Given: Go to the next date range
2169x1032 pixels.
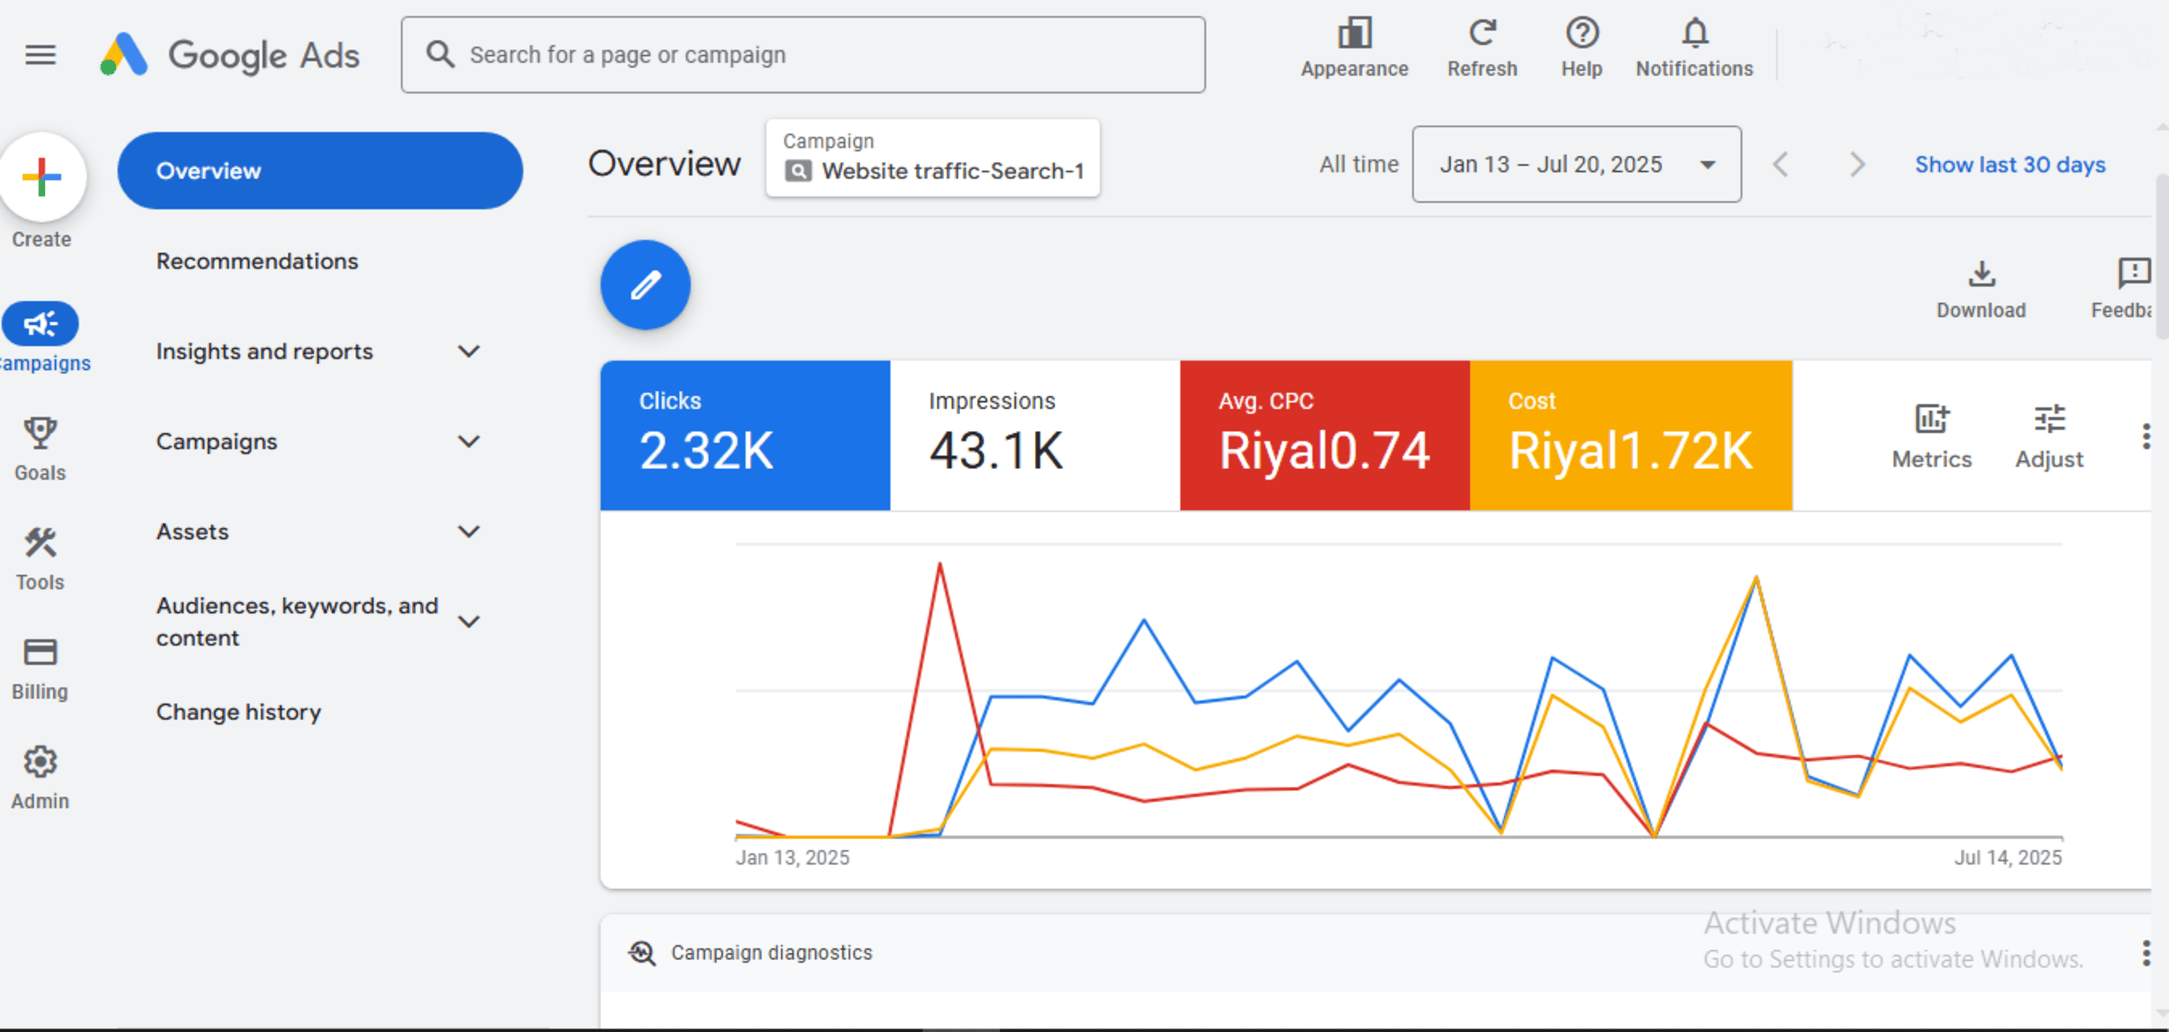Looking at the screenshot, I should [x=1857, y=164].
